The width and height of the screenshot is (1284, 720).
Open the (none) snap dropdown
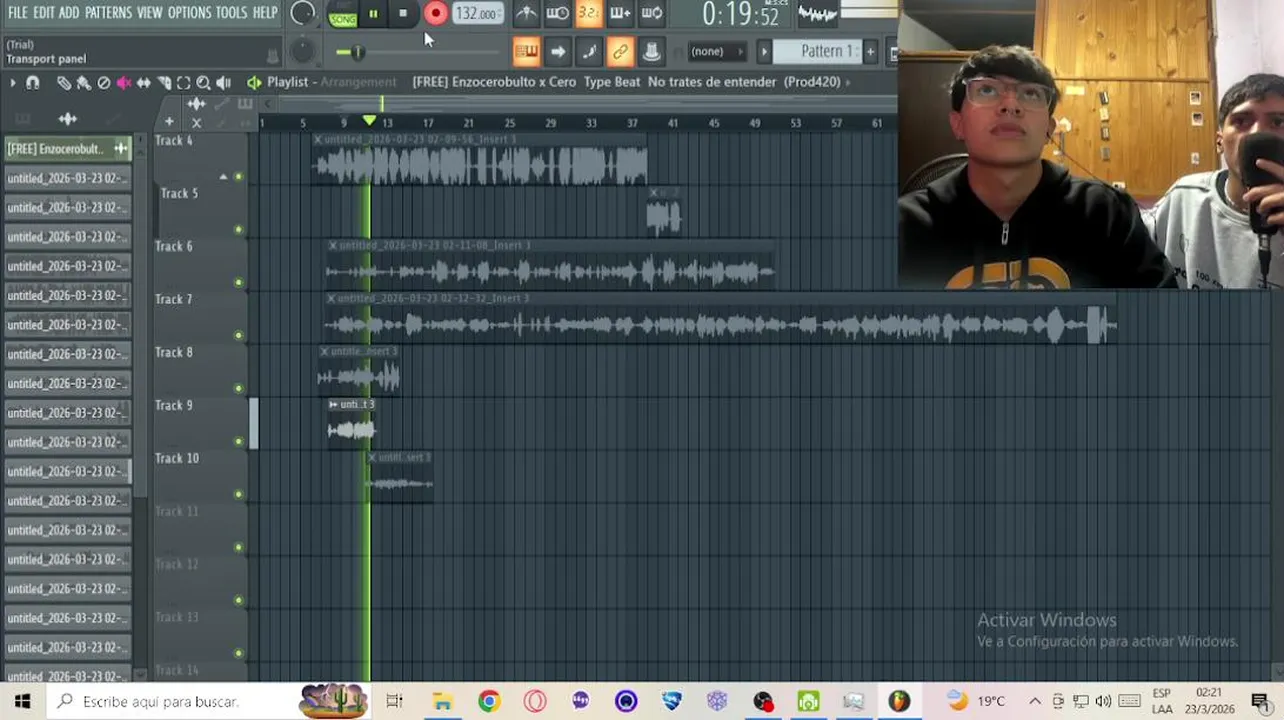716,51
